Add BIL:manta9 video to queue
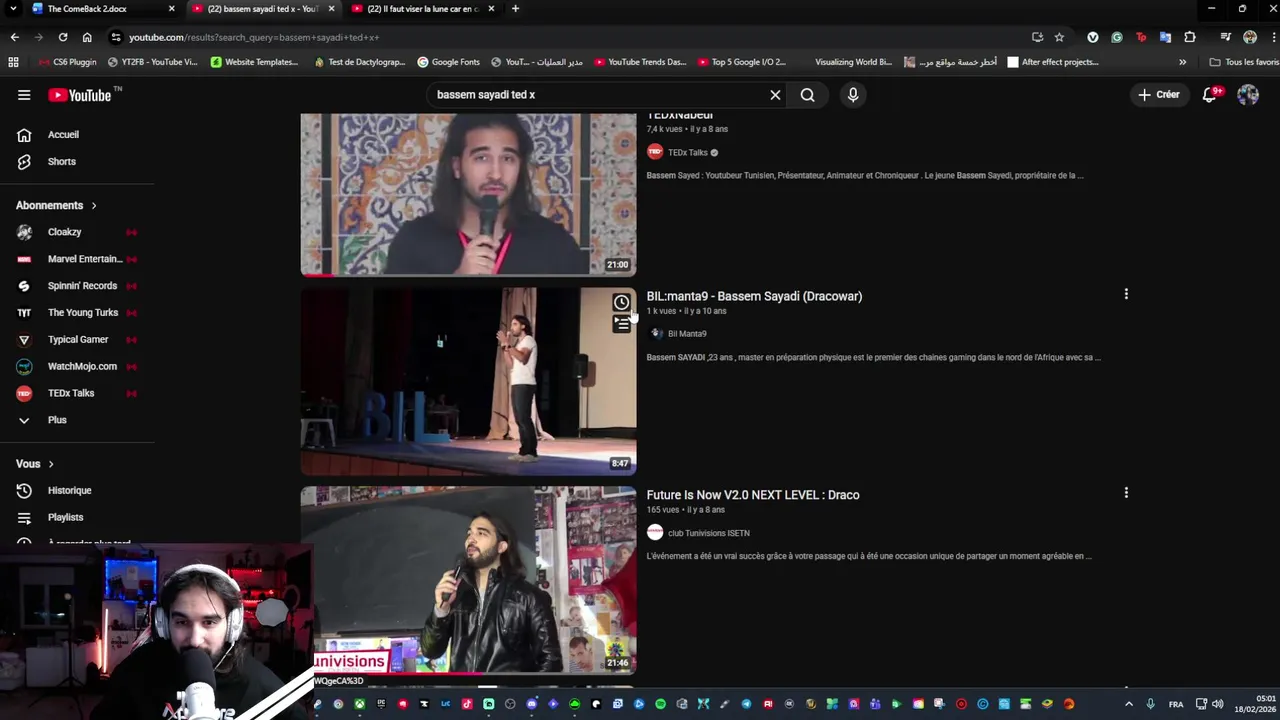The width and height of the screenshot is (1280, 720). 621,324
